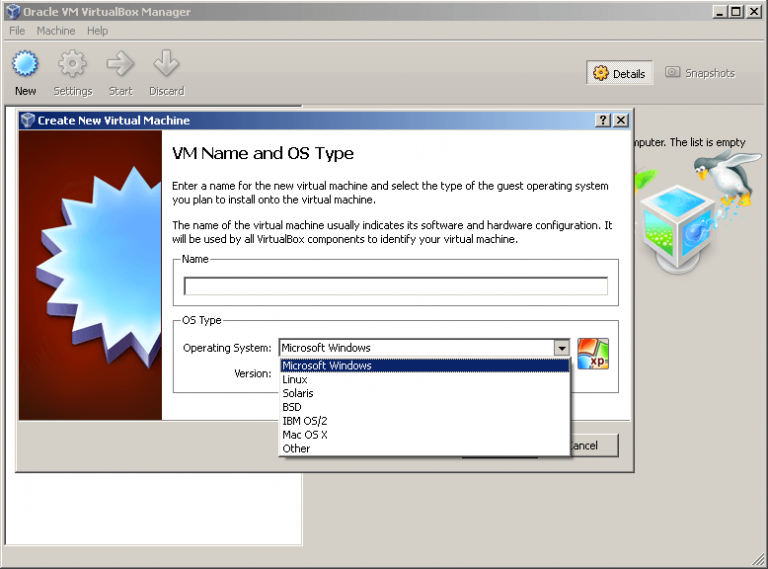This screenshot has width=768, height=569.
Task: Open the Help menu
Action: (97, 31)
